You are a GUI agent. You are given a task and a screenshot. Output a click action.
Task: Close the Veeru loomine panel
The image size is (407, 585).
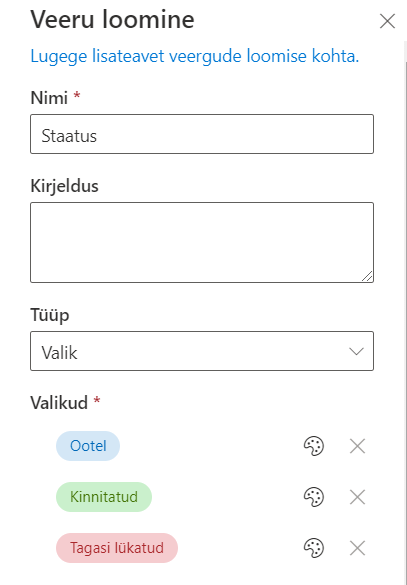(387, 21)
